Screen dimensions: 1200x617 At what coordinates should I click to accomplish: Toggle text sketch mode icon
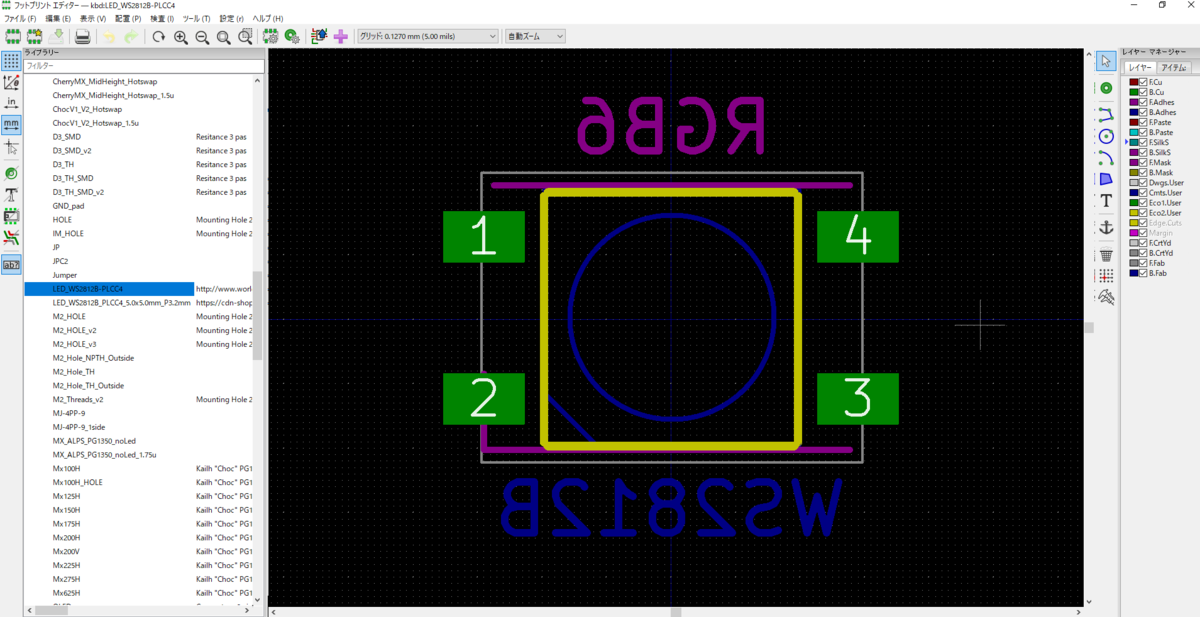[11, 194]
